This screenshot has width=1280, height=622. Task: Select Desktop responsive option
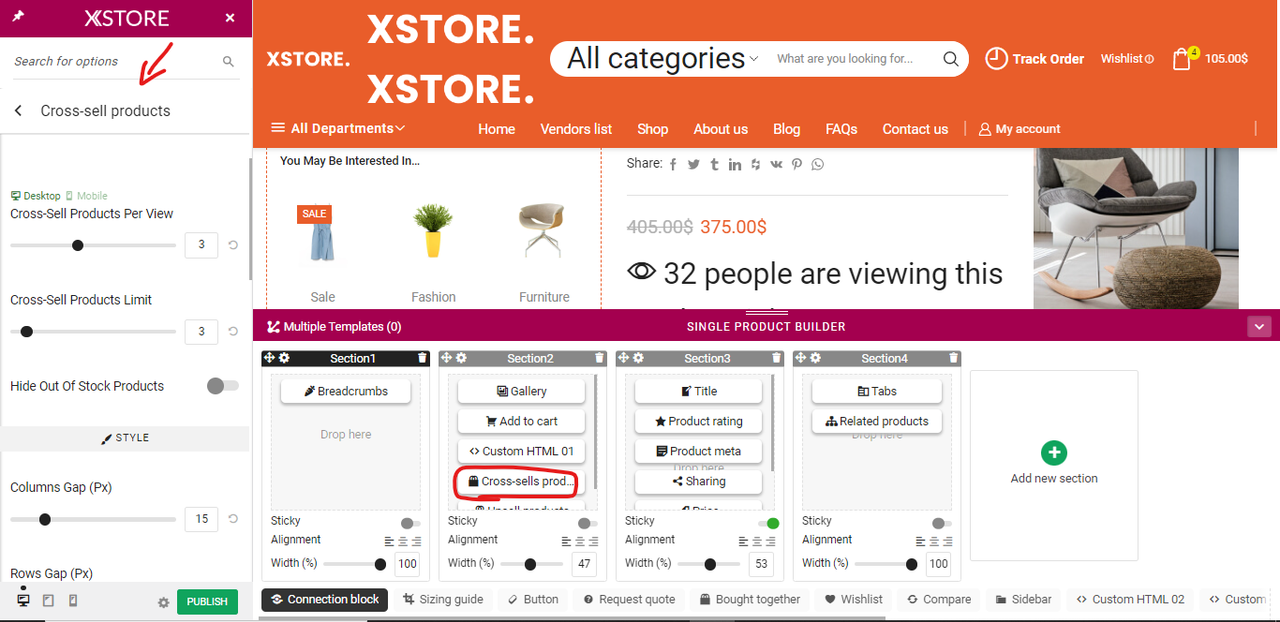coord(36,196)
